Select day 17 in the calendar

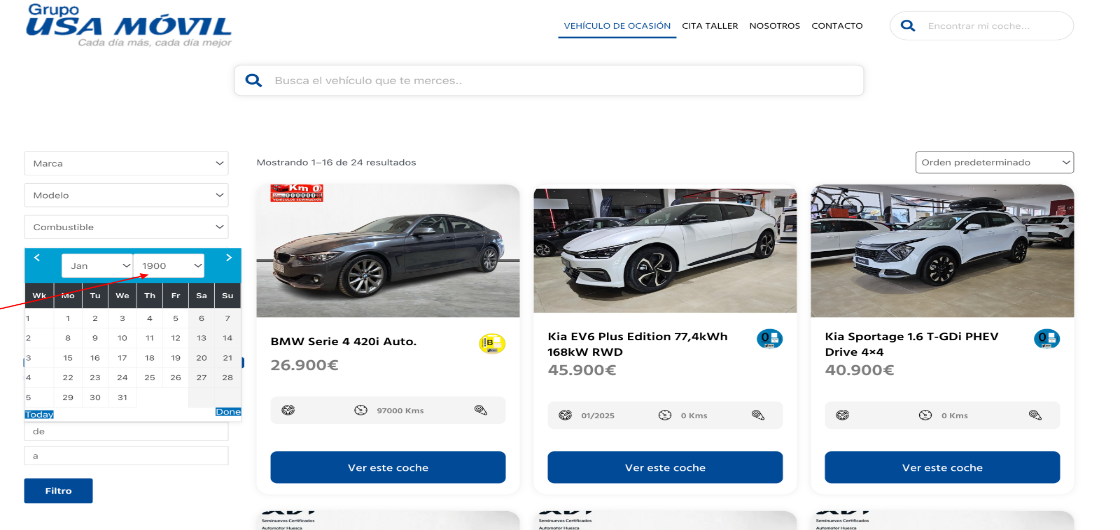pos(122,358)
